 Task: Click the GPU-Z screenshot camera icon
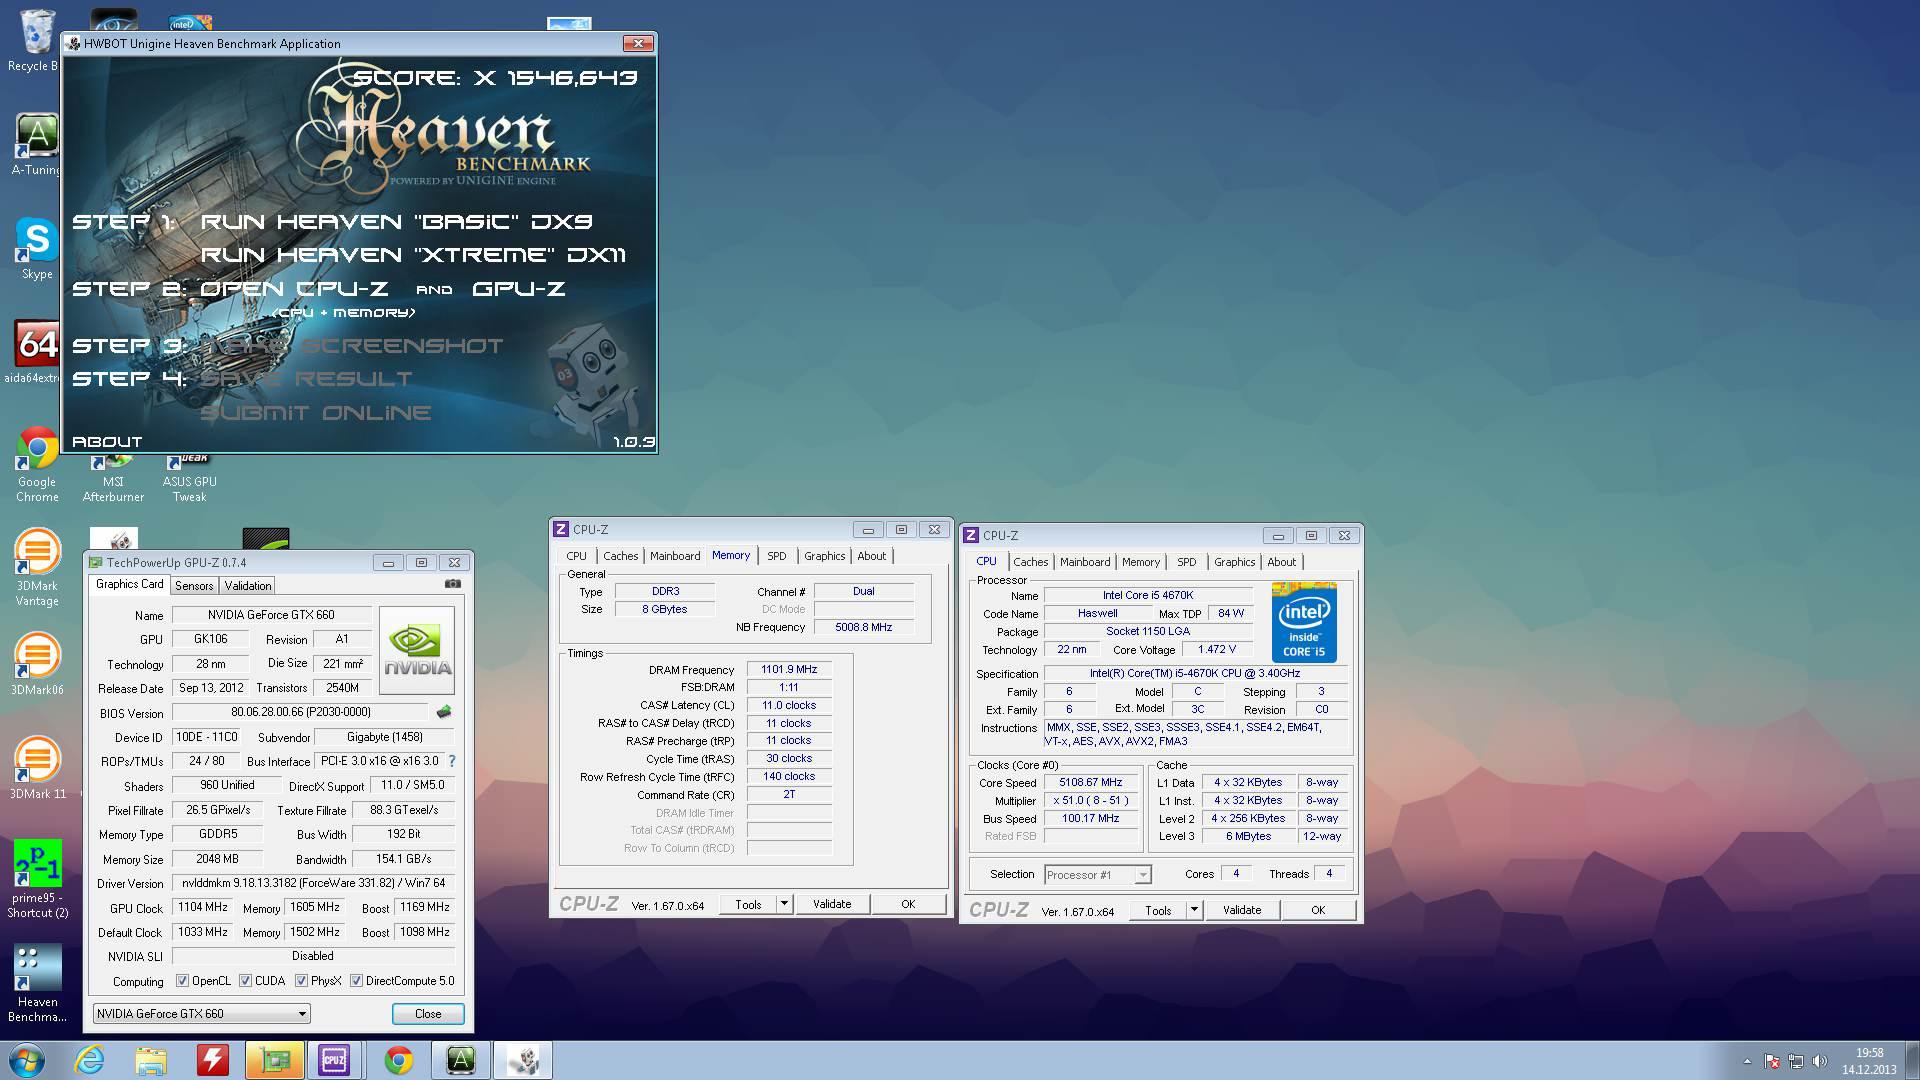(453, 584)
